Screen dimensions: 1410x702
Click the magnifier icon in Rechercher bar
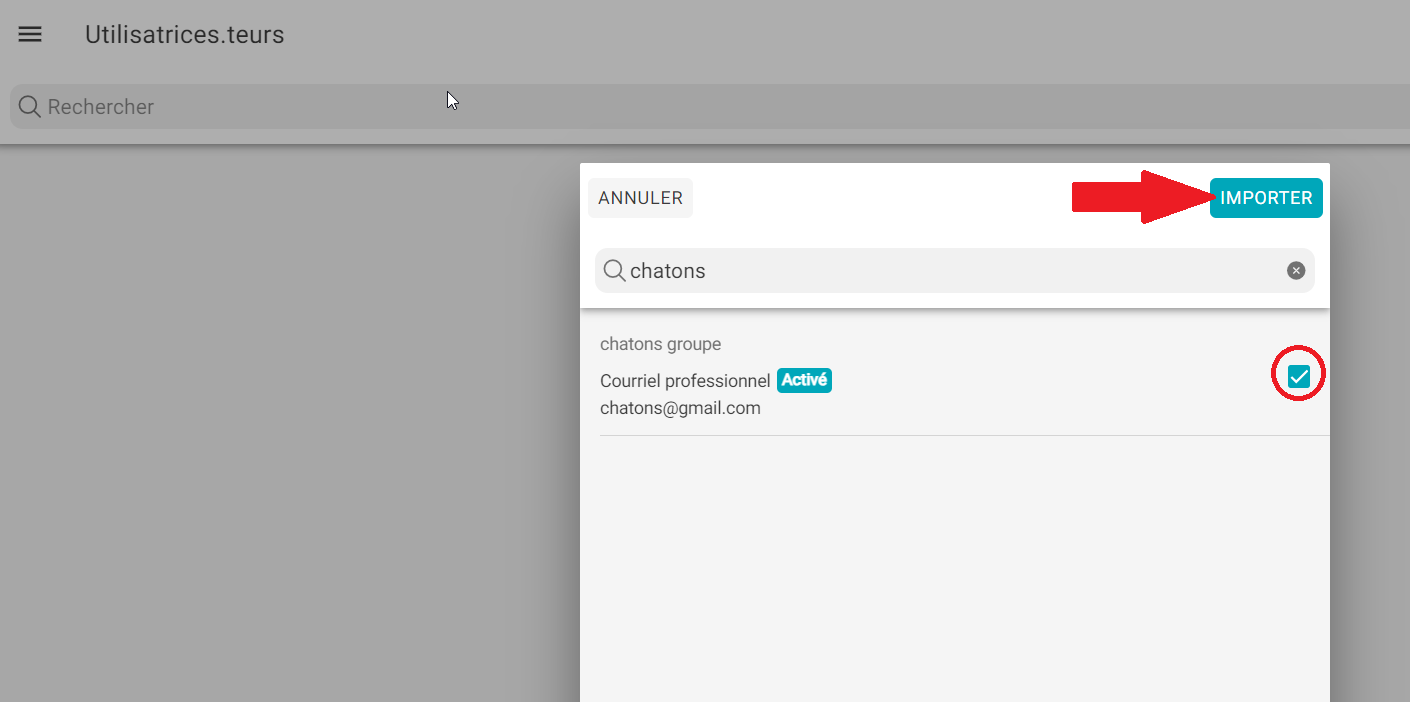click(x=30, y=106)
